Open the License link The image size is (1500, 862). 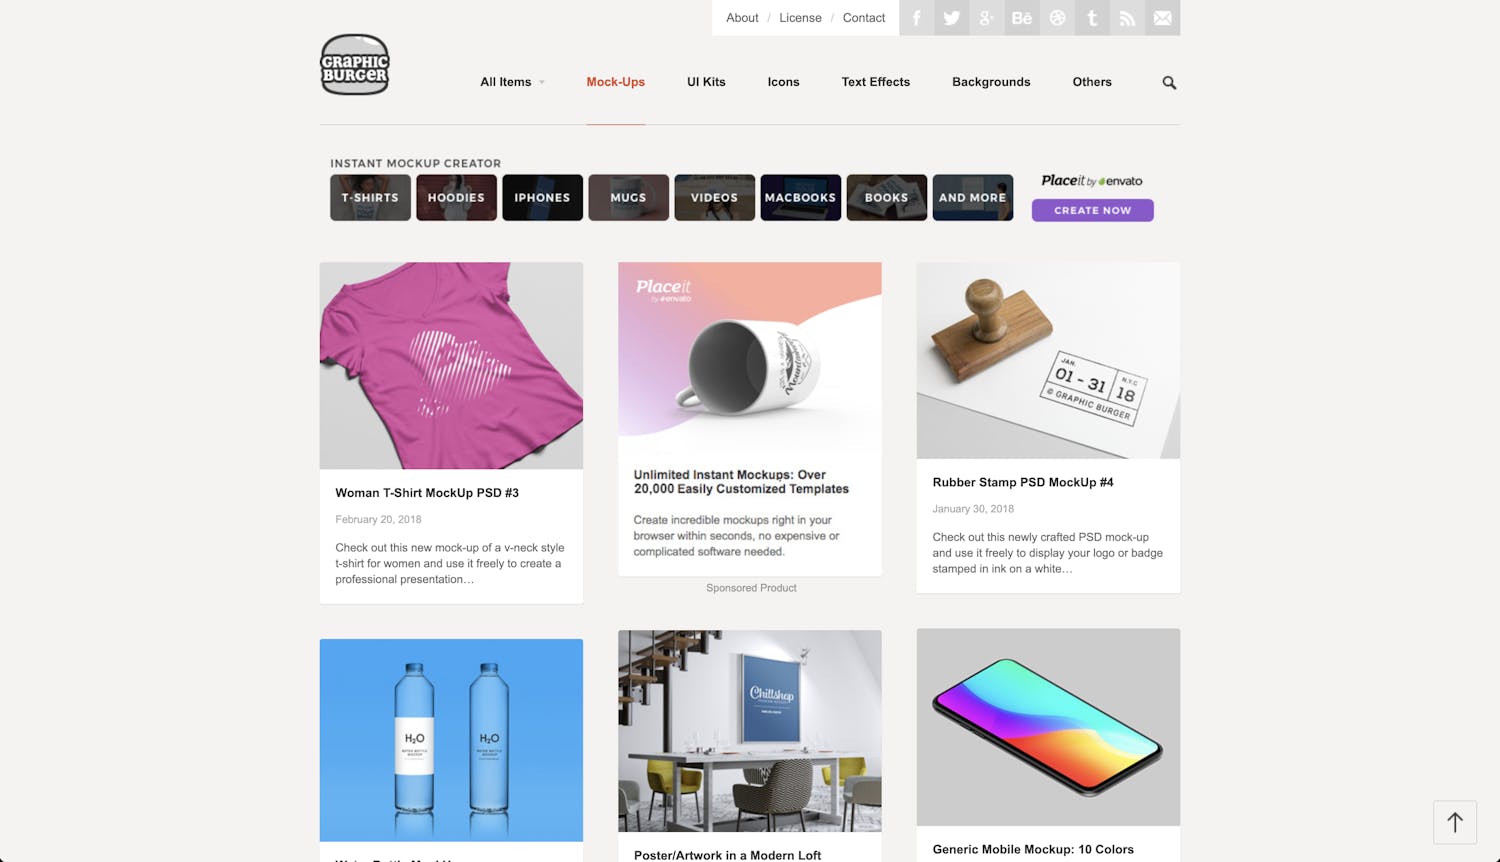click(x=800, y=18)
